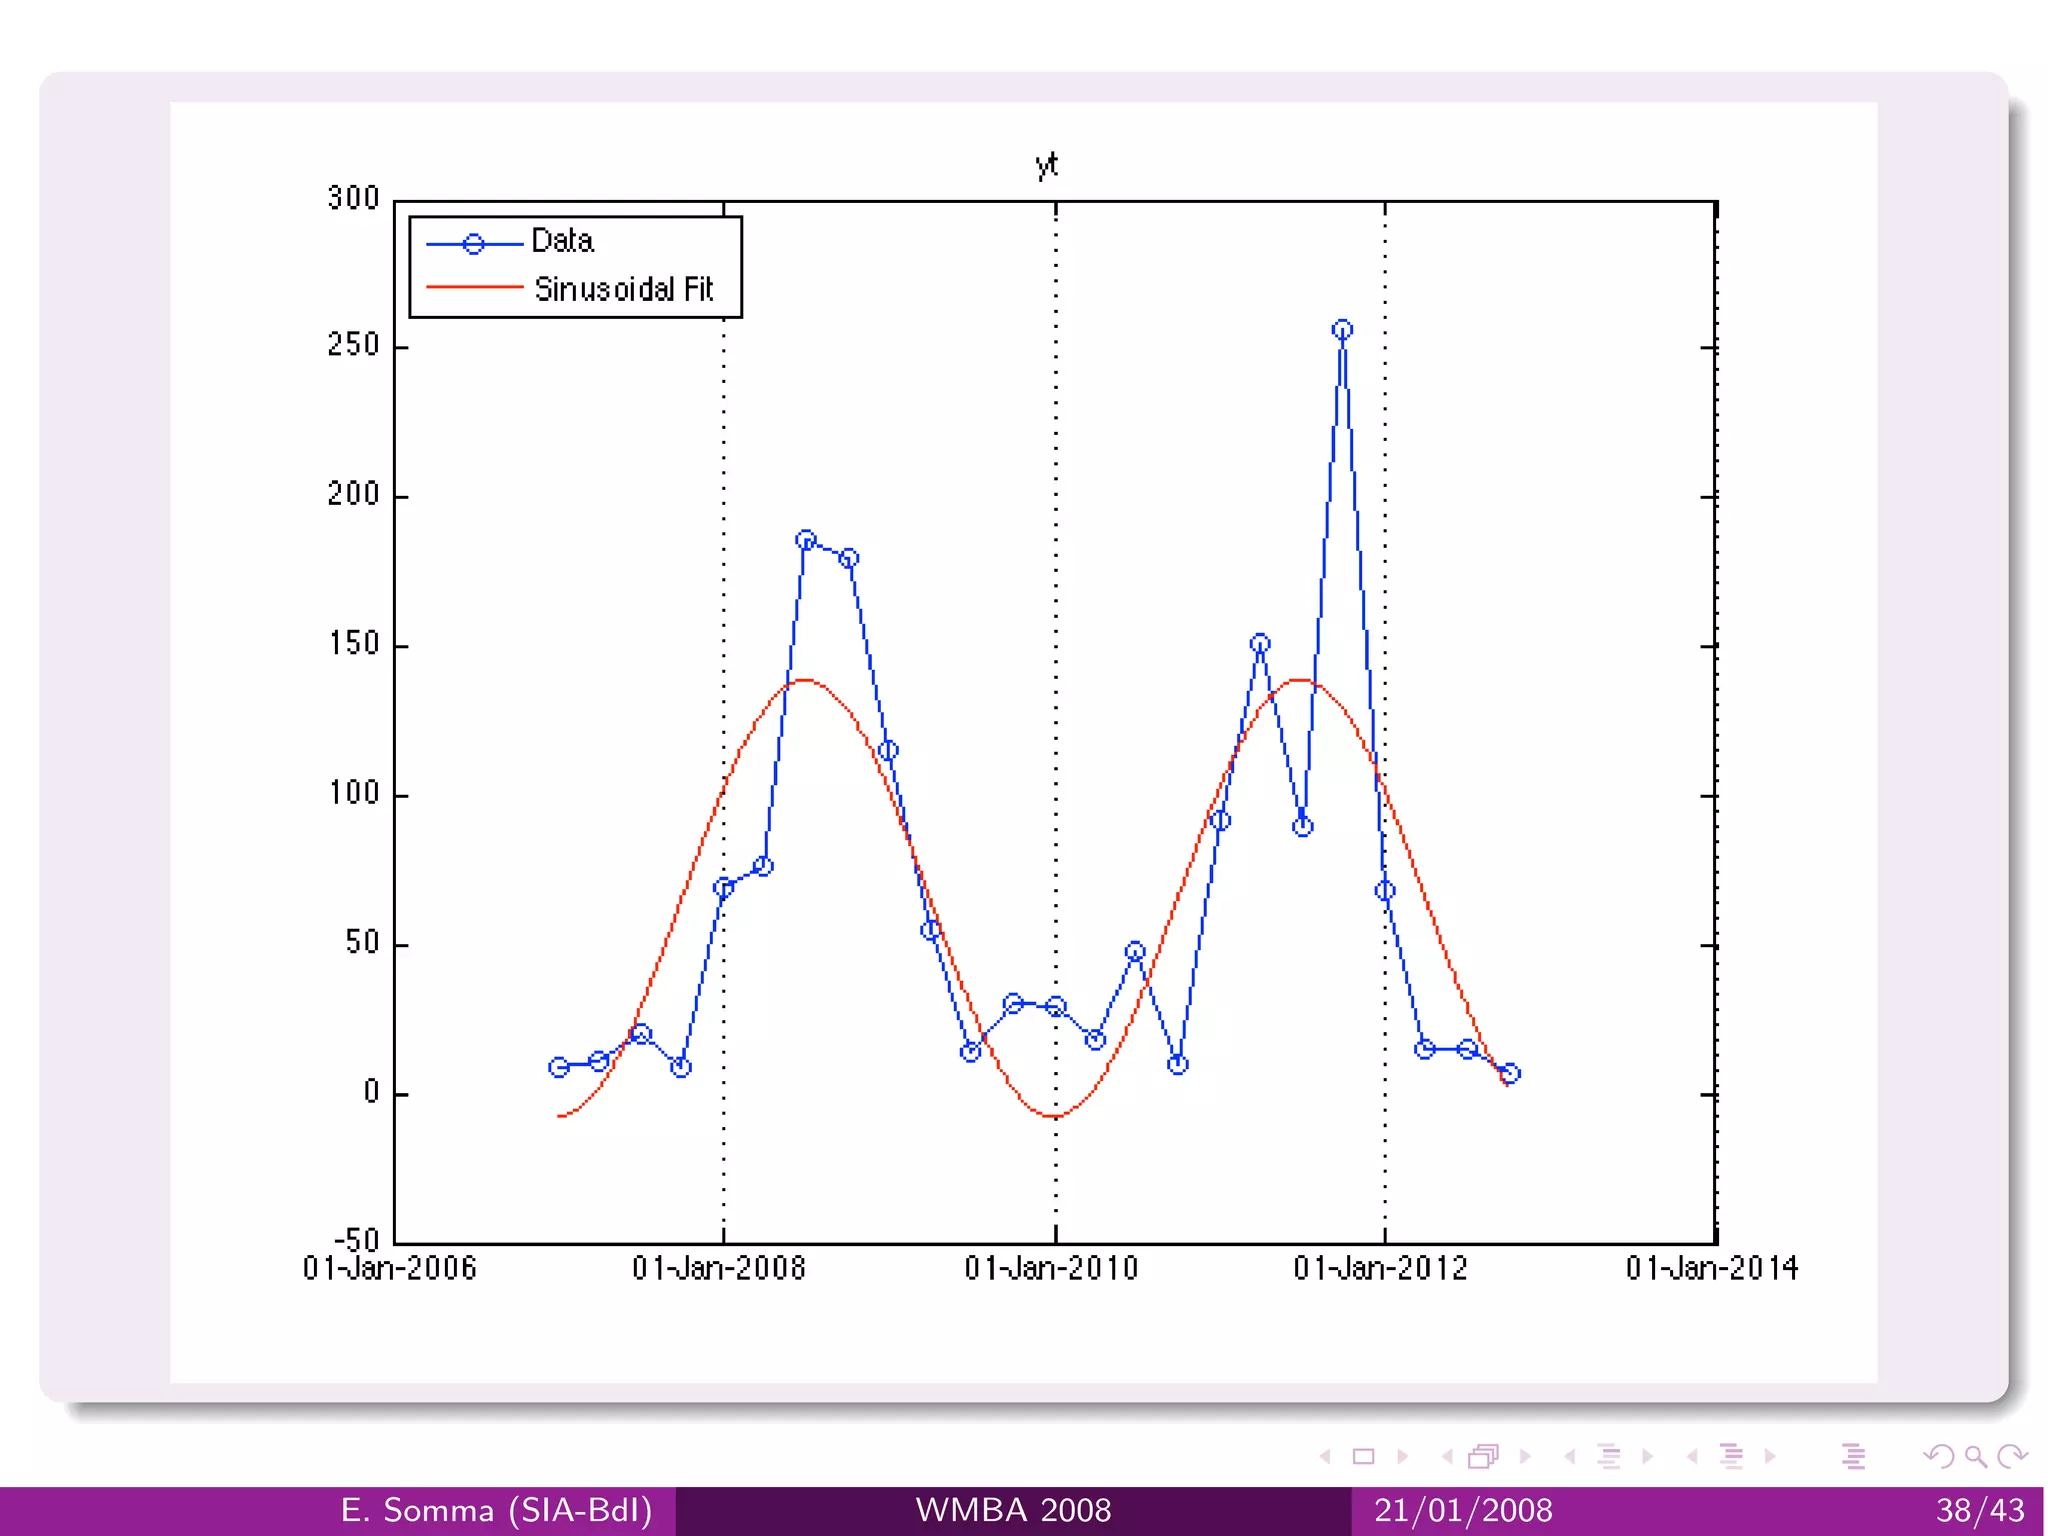The image size is (2048, 1536).
Task: Go to the next frame arrow
Action: click(x=1525, y=1456)
